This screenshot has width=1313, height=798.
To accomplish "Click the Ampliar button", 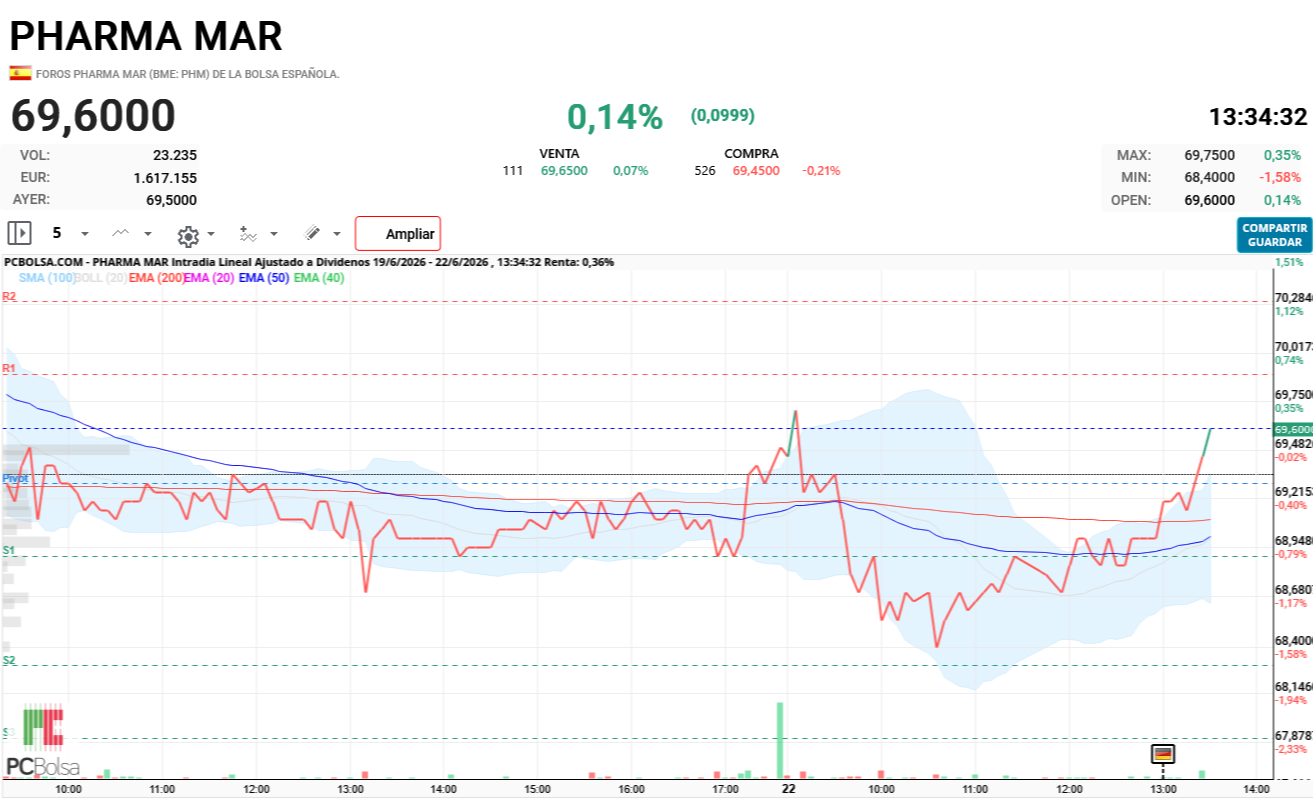I will pos(398,234).
